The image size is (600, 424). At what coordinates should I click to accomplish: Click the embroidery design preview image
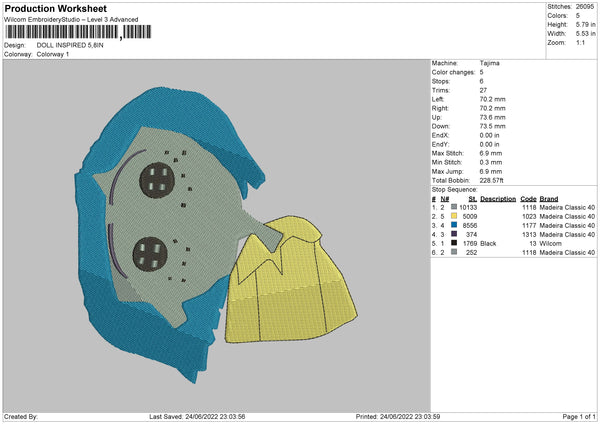[216, 234]
